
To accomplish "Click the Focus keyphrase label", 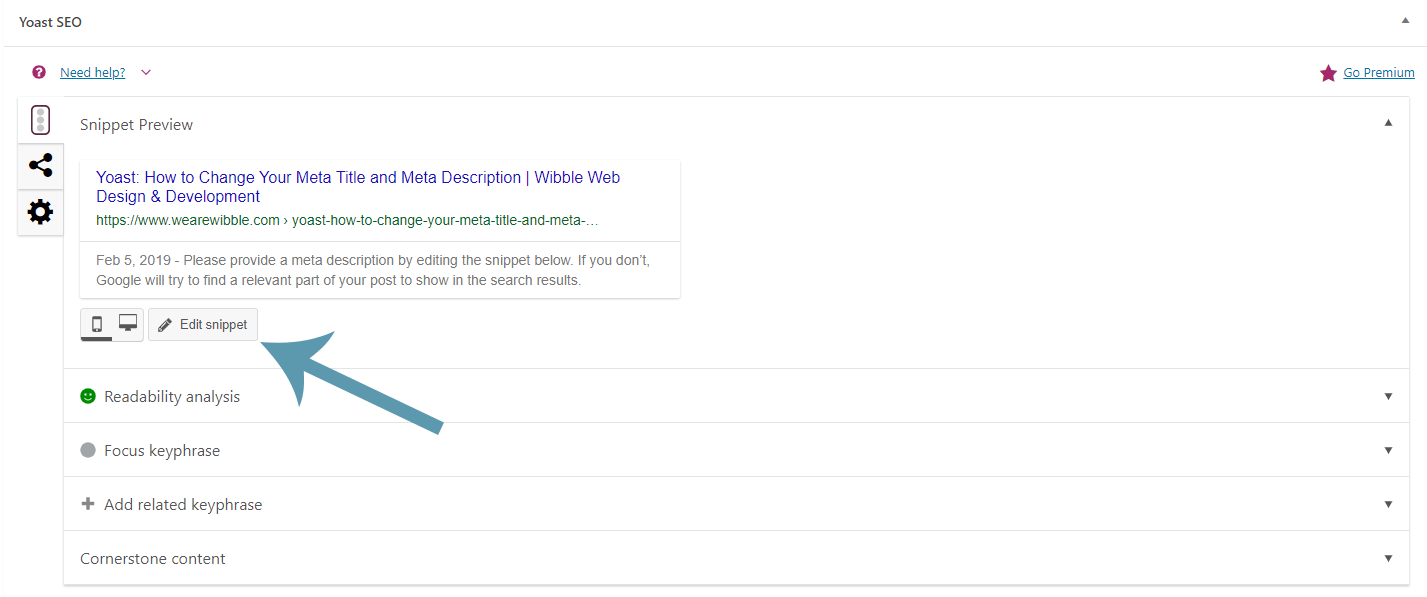I will pyautogui.click(x=162, y=451).
